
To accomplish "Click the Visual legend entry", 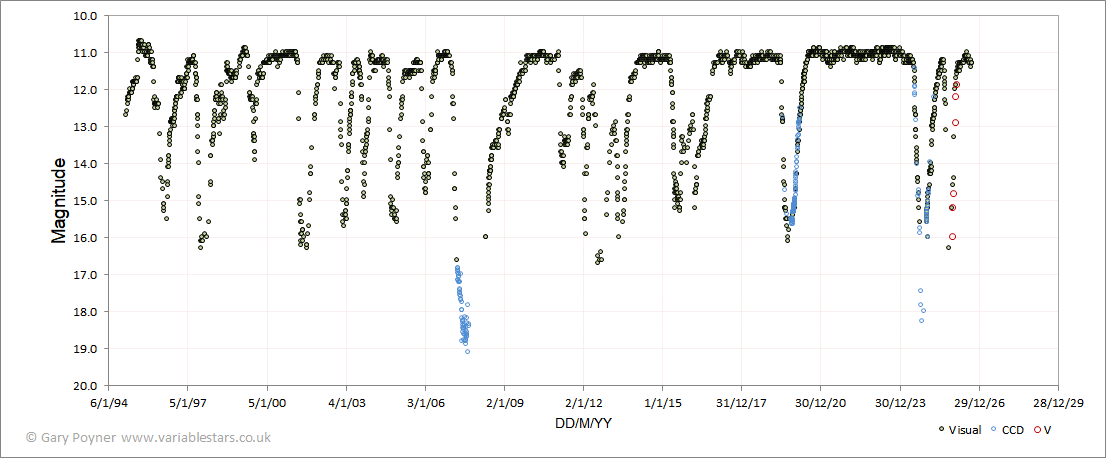I will pos(959,429).
